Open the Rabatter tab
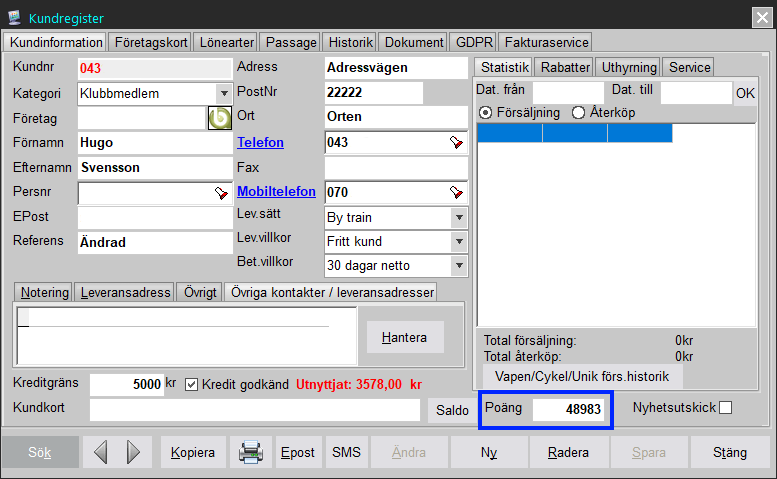Screen dimensions: 777x479 [x=565, y=67]
